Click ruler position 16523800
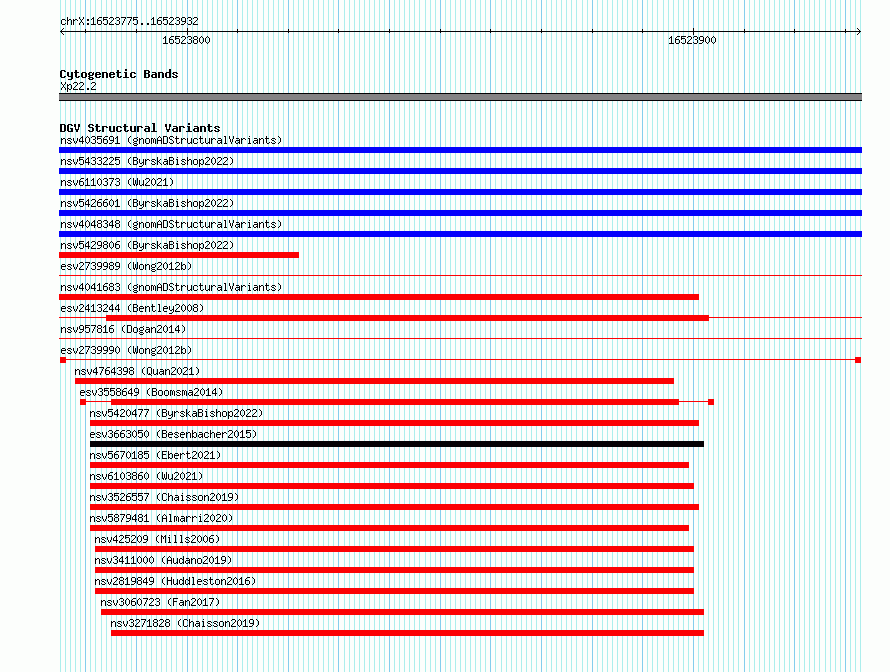Viewport: 890px width, 672px height. pyautogui.click(x=186, y=40)
